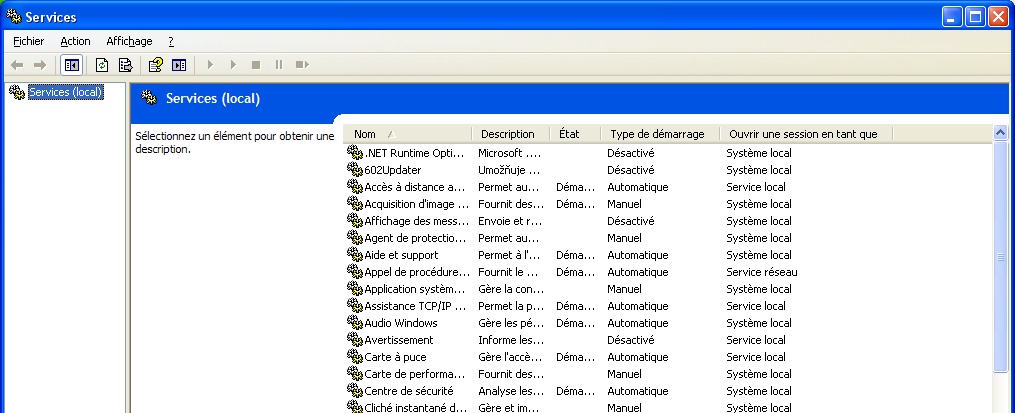Open the Affichage menu

pos(129,41)
